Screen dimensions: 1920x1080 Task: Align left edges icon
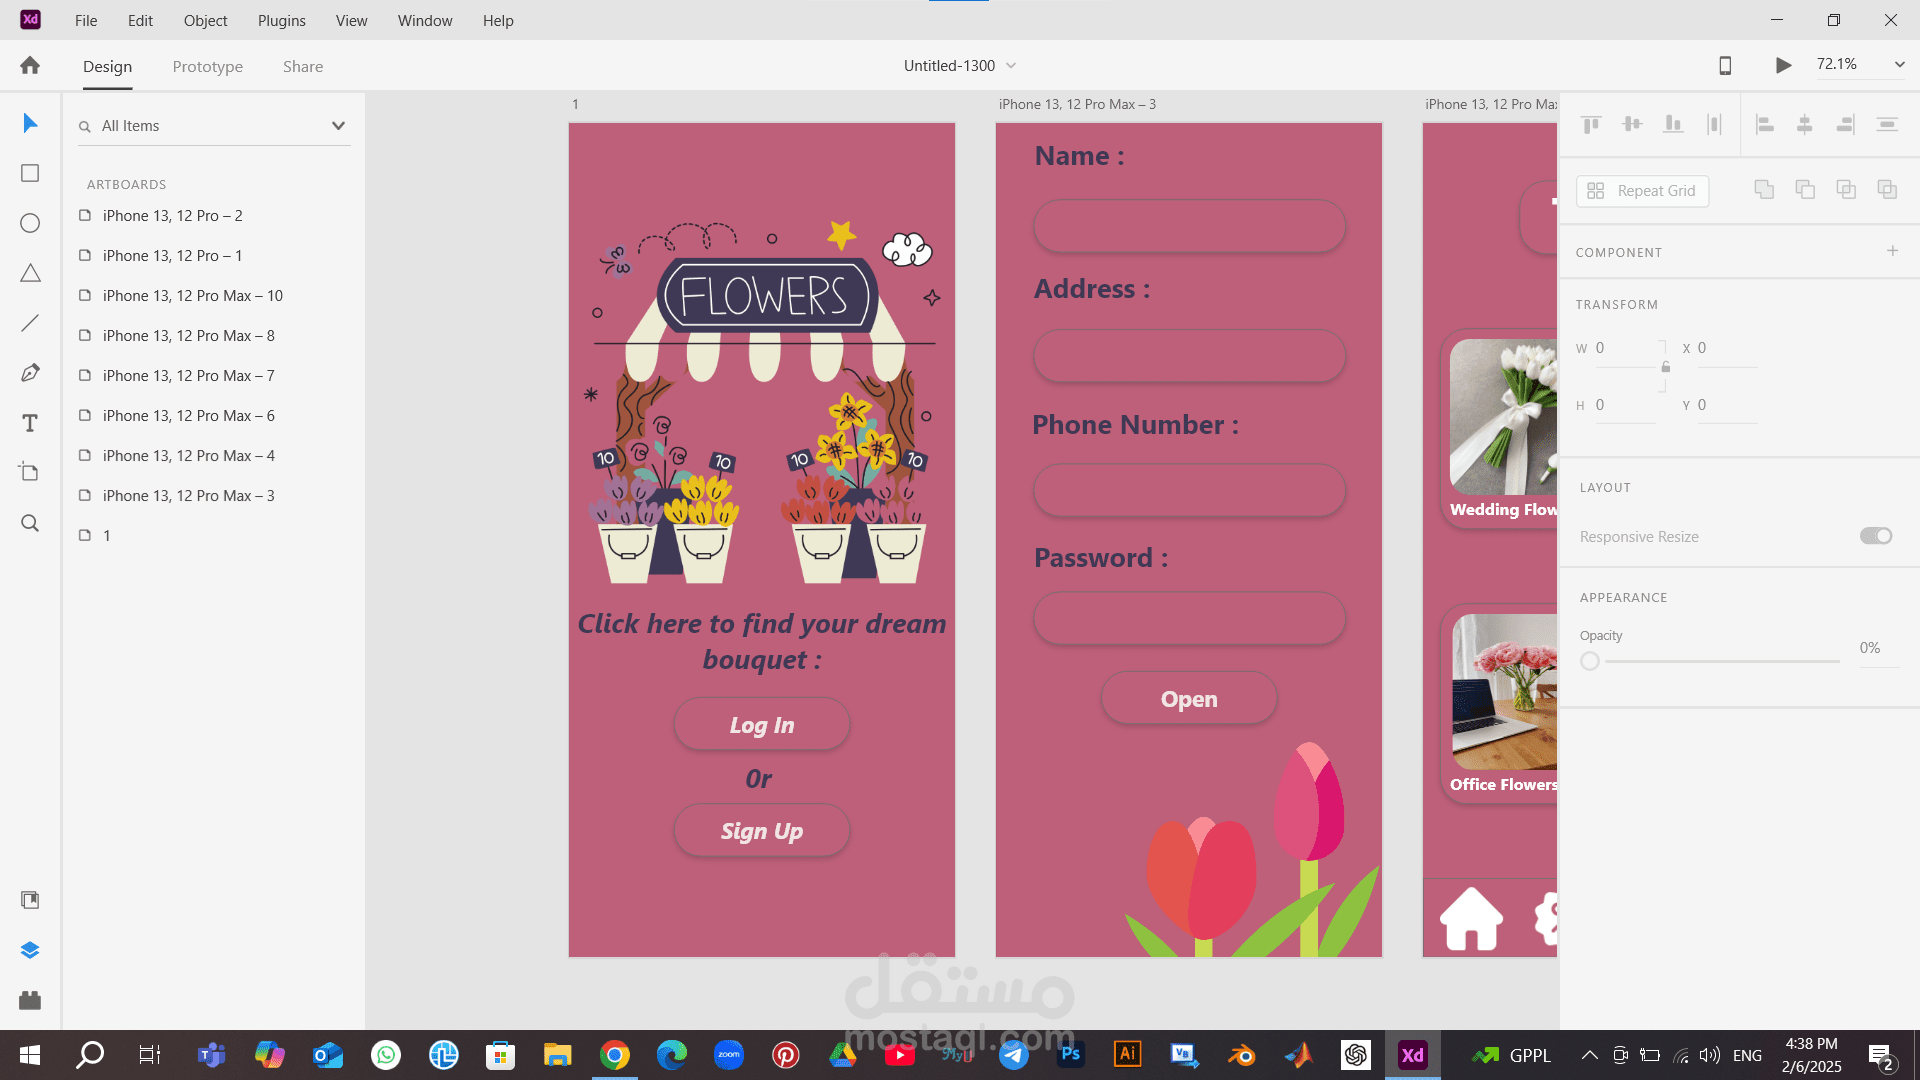(x=1765, y=124)
